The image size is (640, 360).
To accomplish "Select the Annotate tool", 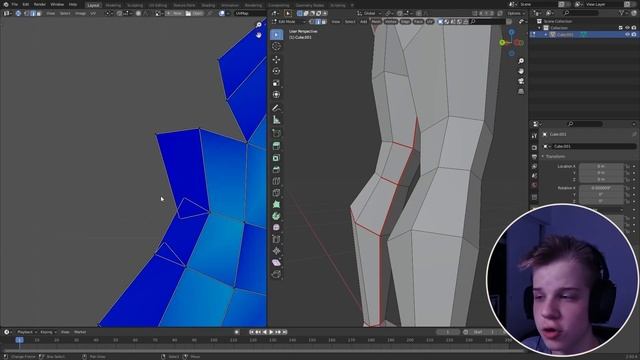I will click(x=276, y=108).
